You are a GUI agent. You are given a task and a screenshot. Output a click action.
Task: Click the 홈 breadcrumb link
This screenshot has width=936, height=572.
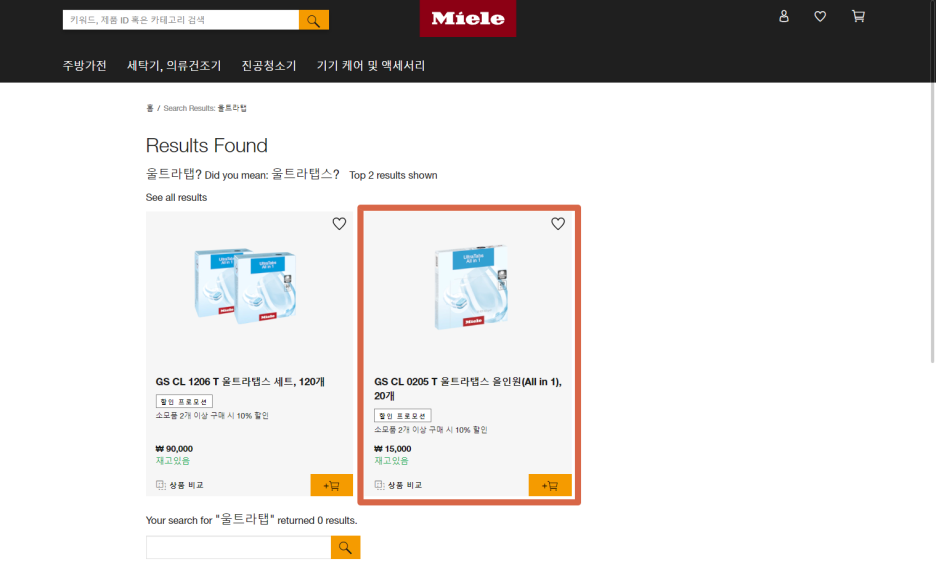(150, 108)
